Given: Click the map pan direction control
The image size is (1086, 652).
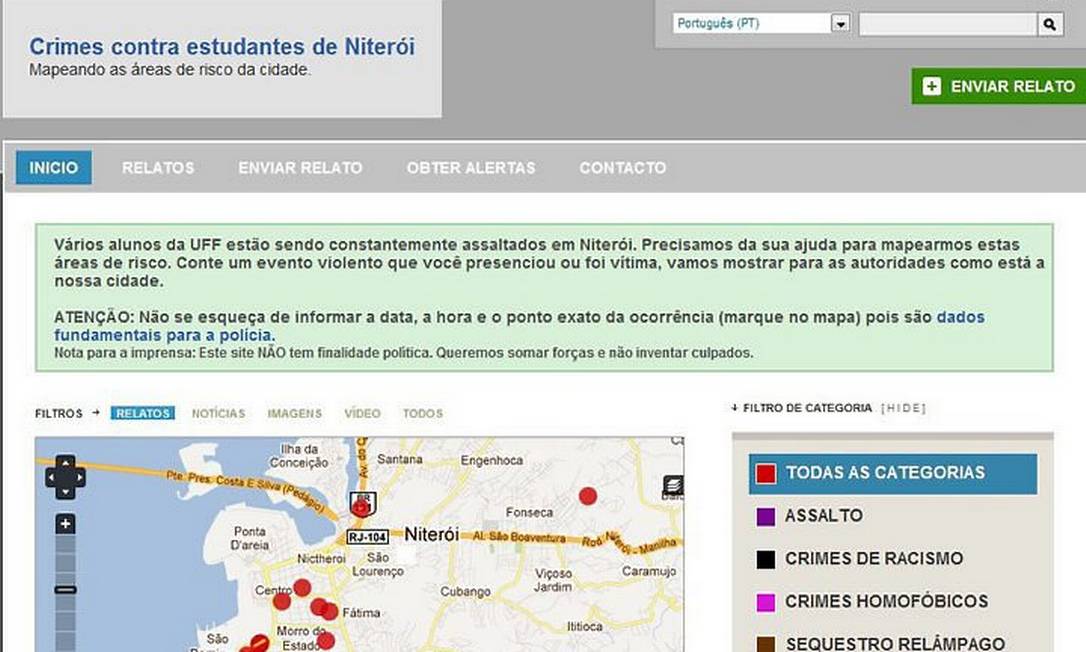Looking at the screenshot, I should click(x=65, y=477).
